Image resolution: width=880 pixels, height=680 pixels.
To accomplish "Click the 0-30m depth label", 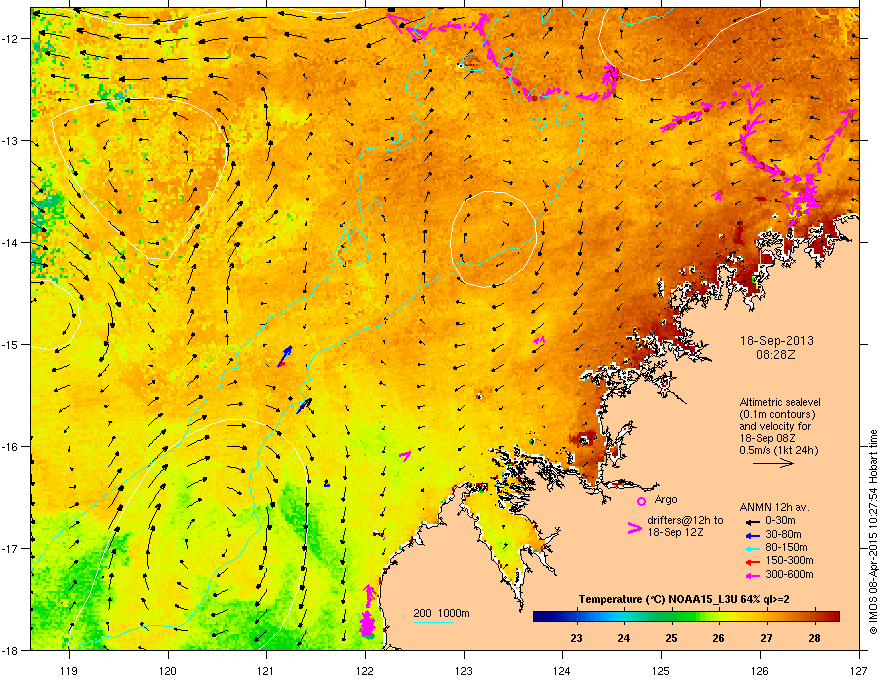I will 780,521.
